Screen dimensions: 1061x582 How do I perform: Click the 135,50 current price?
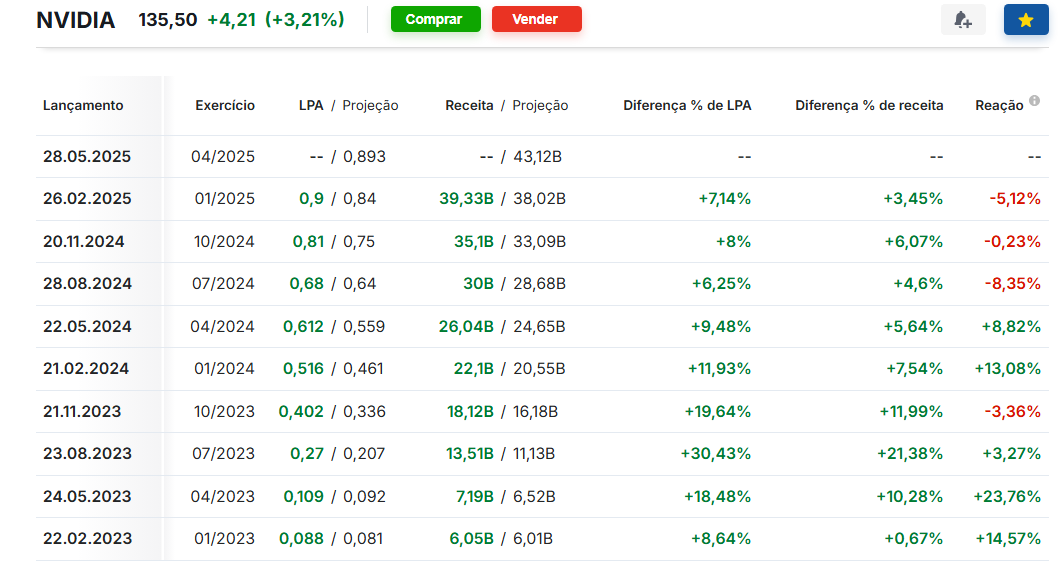(168, 20)
